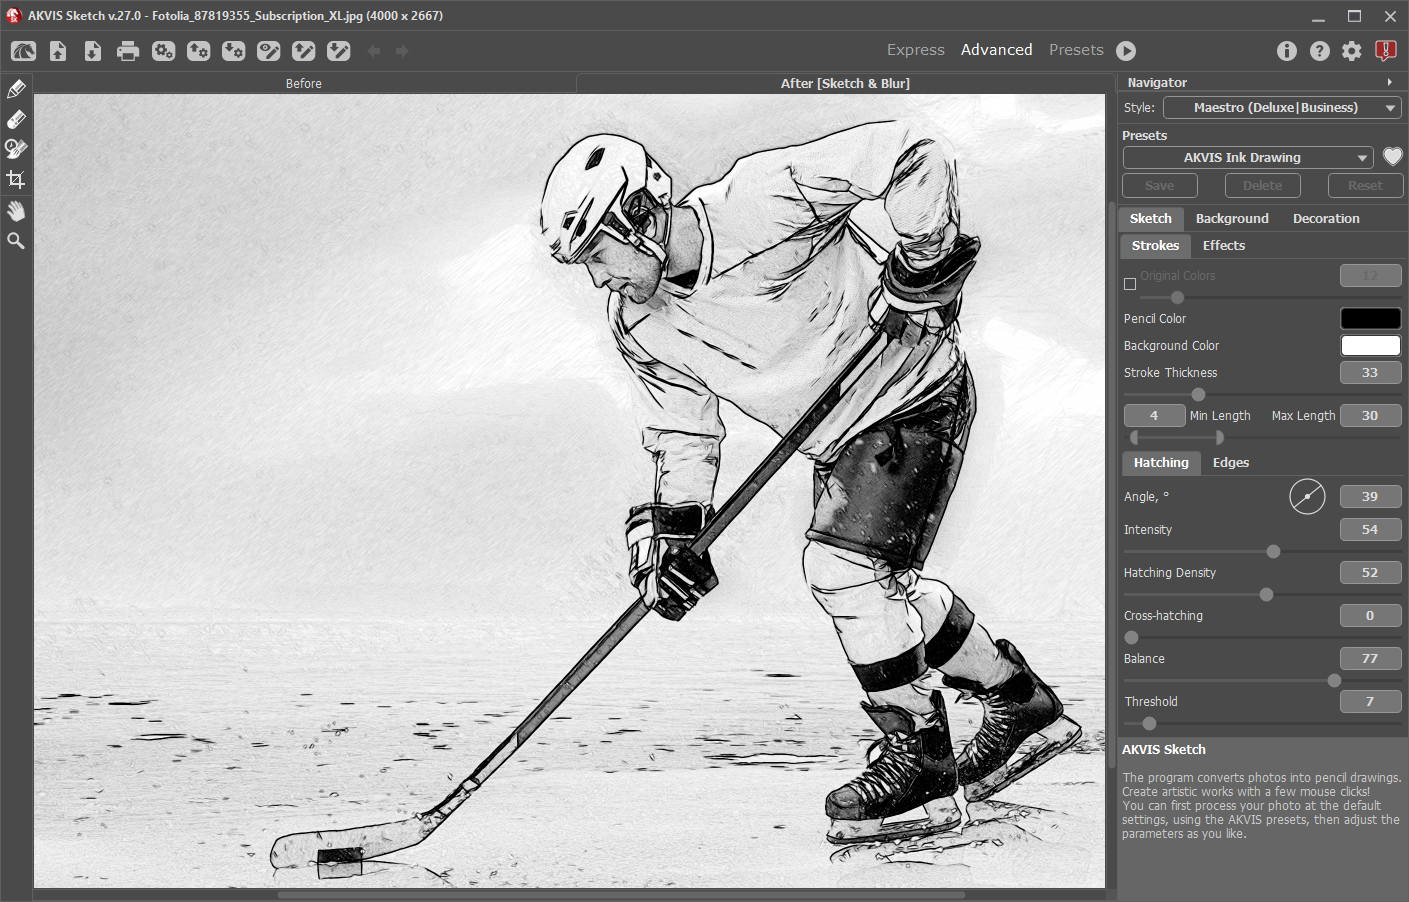1409x902 pixels.
Task: Click the Print image icon
Action: [128, 51]
